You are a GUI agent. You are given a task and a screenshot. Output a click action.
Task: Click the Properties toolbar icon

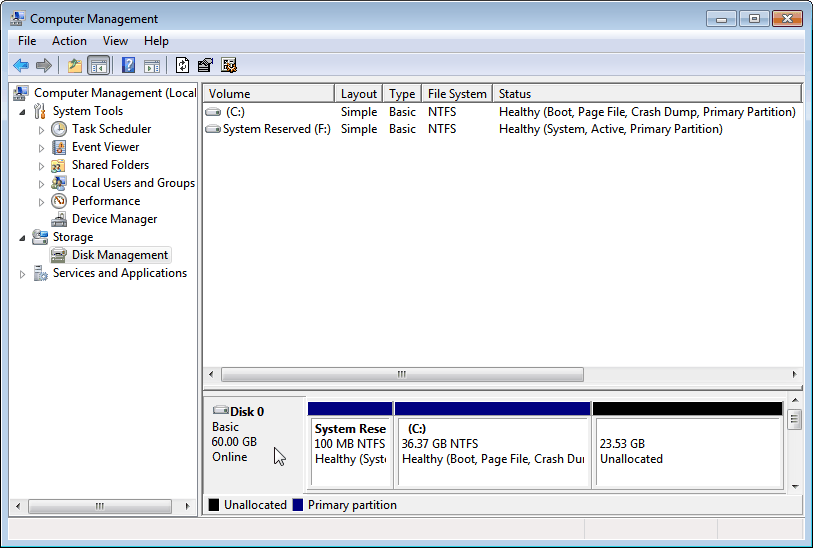pyautogui.click(x=205, y=65)
